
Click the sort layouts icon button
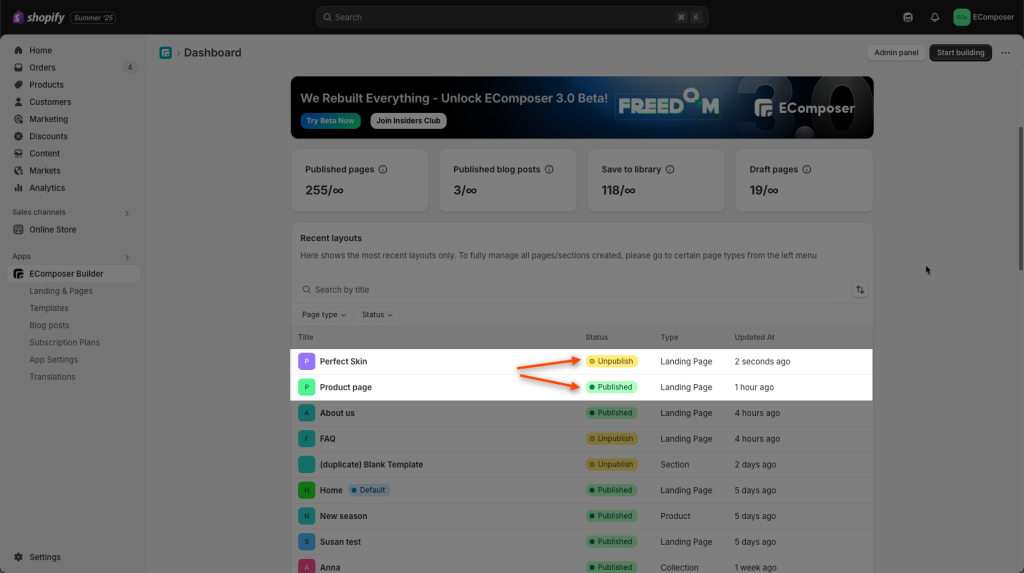click(x=860, y=290)
